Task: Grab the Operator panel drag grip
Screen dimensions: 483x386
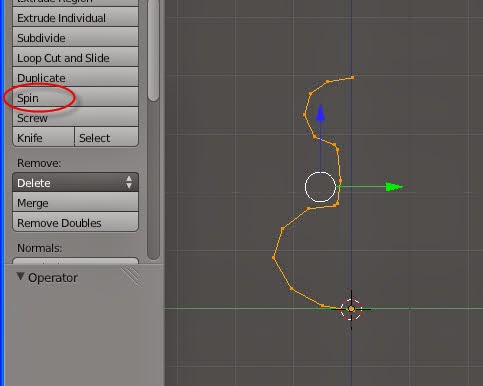Action: click(x=131, y=276)
